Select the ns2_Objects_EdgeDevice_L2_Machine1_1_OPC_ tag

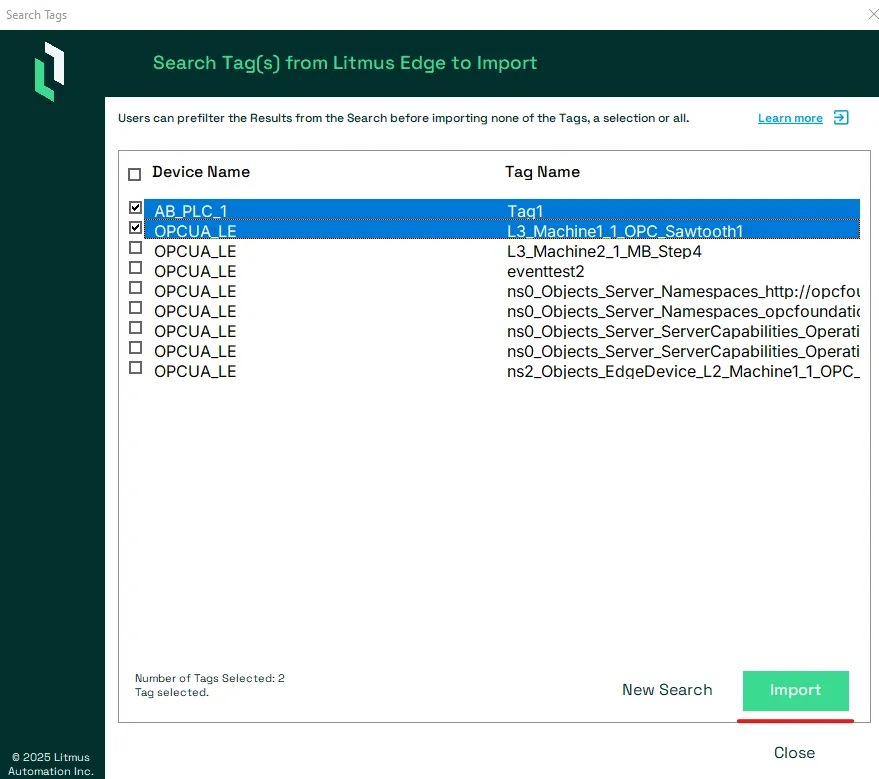click(x=683, y=372)
